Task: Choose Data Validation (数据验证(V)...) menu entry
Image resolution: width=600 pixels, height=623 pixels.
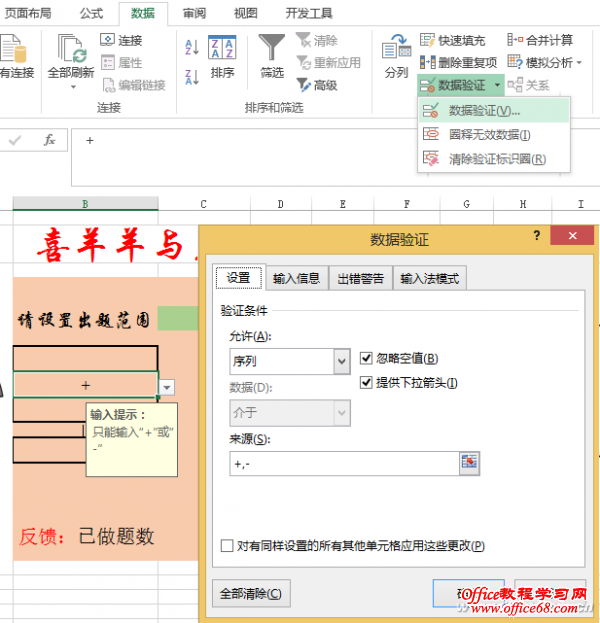Action: [x=494, y=110]
